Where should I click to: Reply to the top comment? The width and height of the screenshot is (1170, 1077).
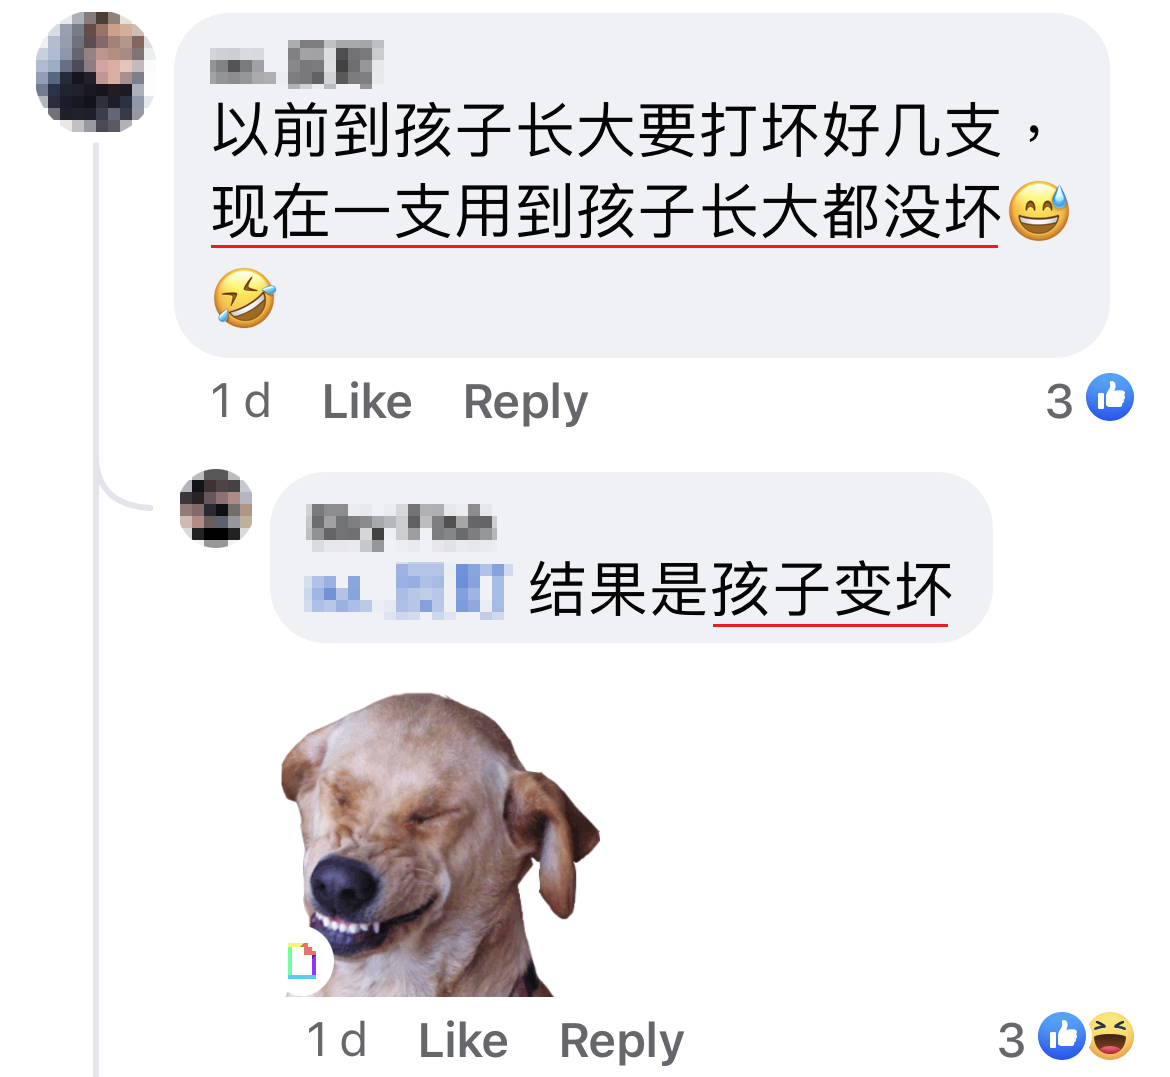525,403
